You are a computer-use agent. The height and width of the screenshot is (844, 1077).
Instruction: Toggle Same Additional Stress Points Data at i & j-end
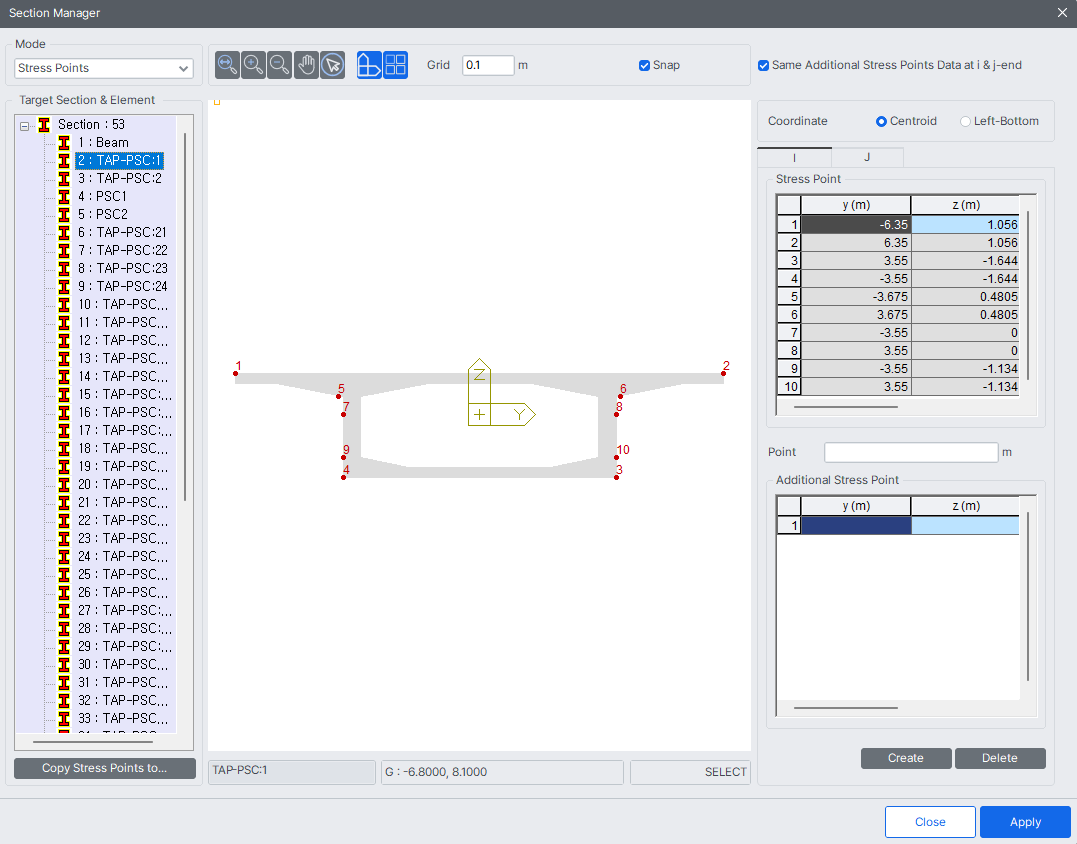point(763,65)
